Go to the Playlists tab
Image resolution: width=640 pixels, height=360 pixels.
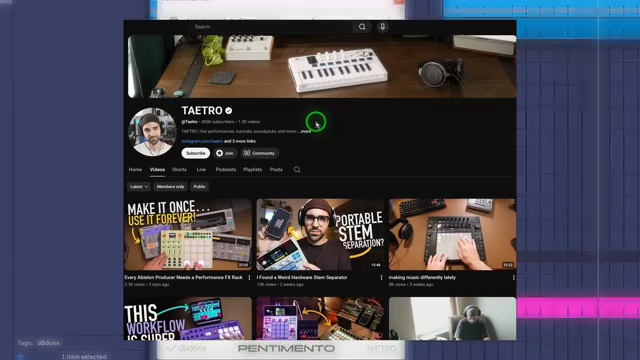[253, 169]
